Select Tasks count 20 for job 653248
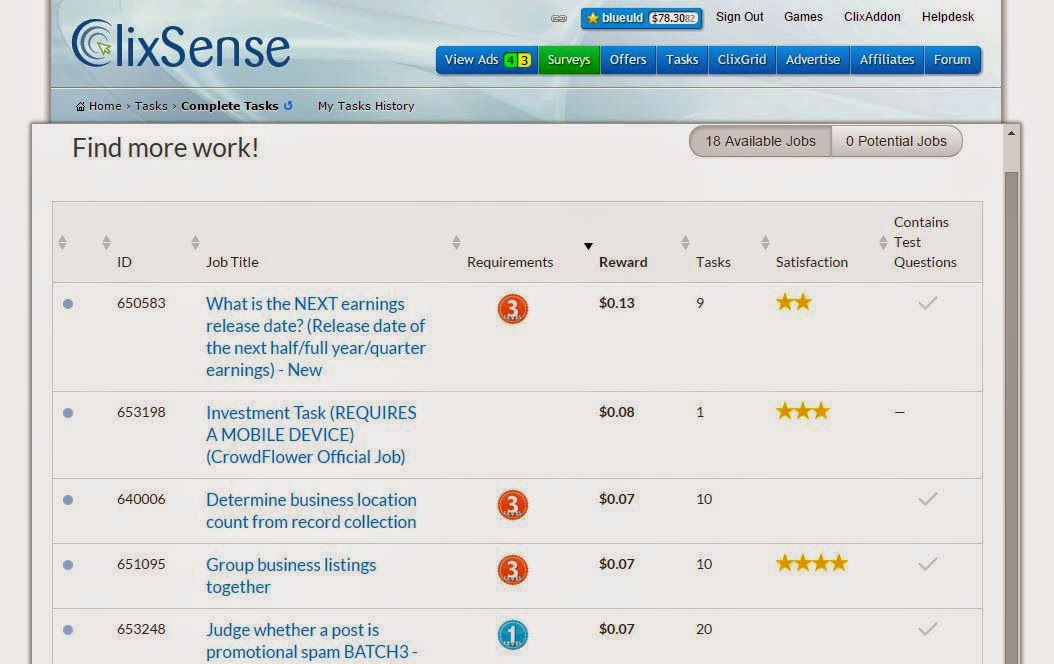Screen dimensions: 1054x664 click(704, 629)
